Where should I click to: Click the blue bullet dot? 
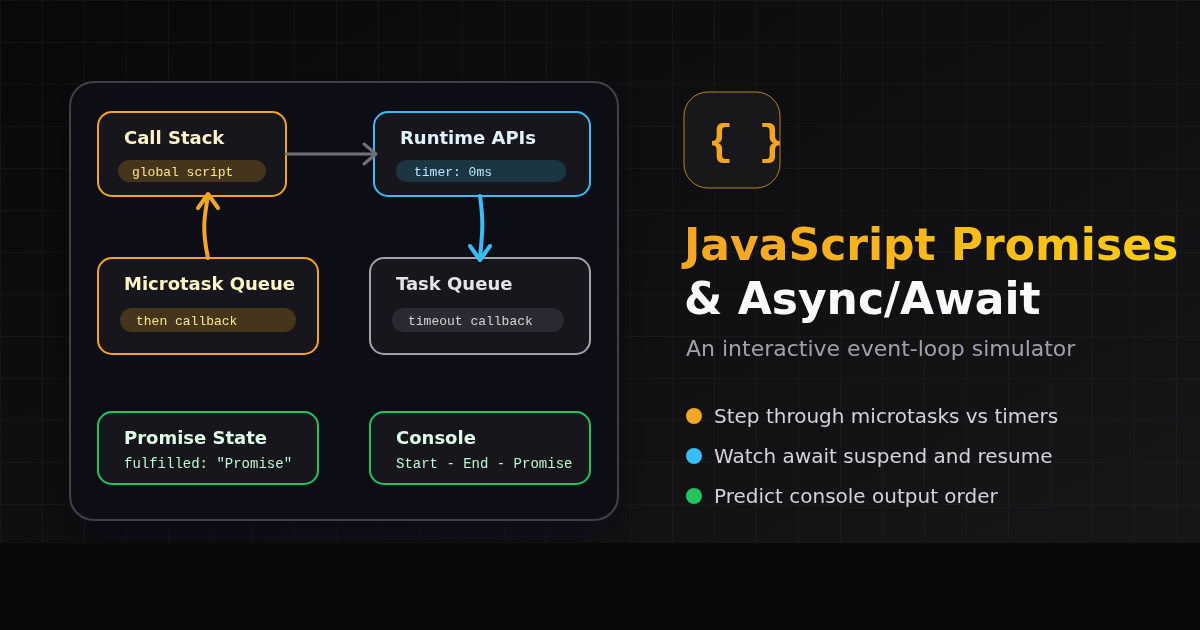coord(694,456)
